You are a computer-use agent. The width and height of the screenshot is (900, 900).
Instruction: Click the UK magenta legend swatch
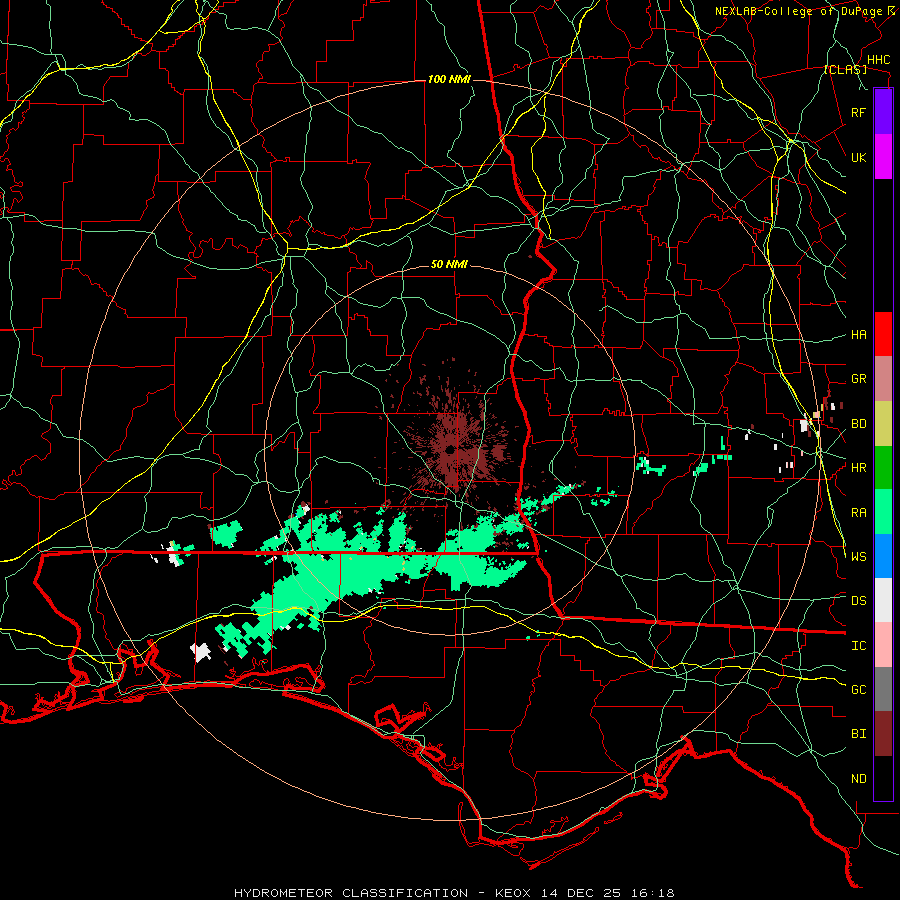coord(883,157)
